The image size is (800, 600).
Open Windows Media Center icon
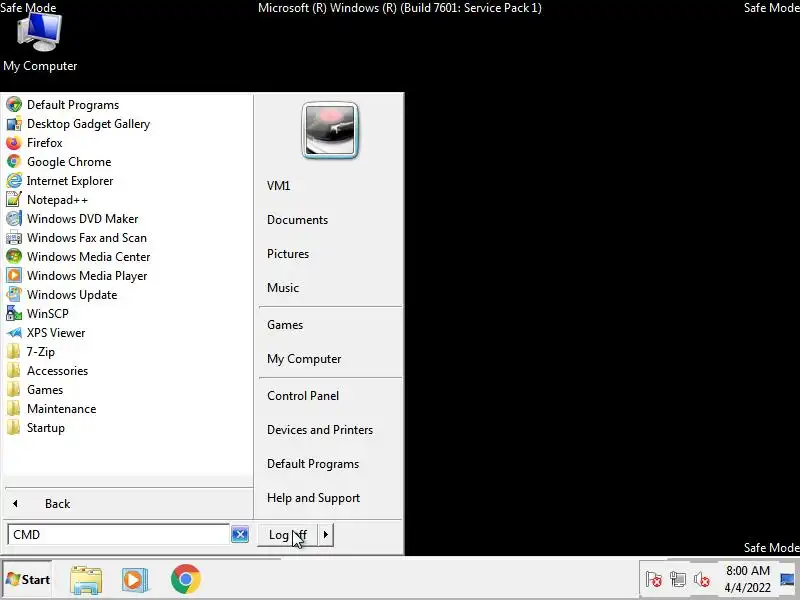[14, 257]
